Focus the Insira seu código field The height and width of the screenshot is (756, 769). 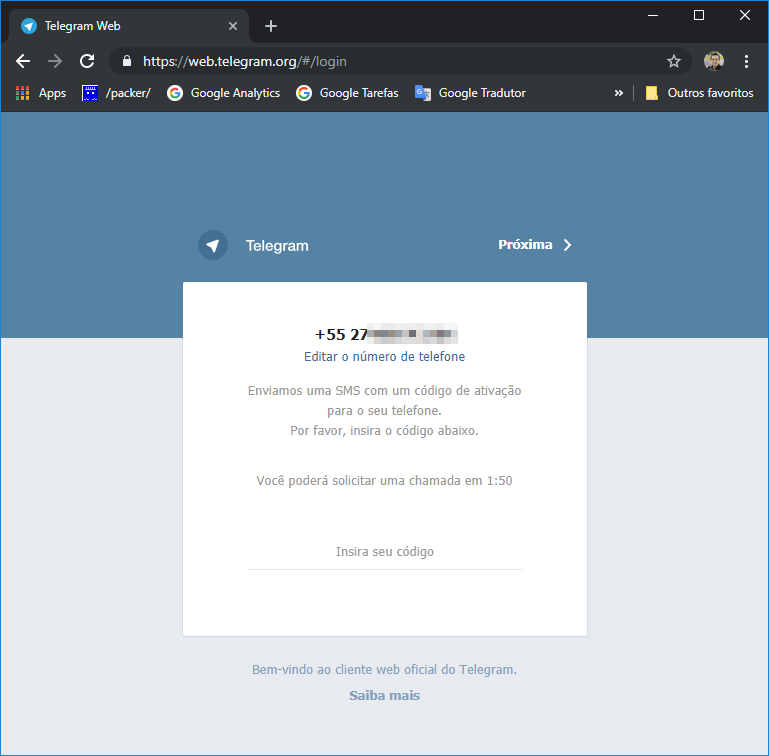385,553
